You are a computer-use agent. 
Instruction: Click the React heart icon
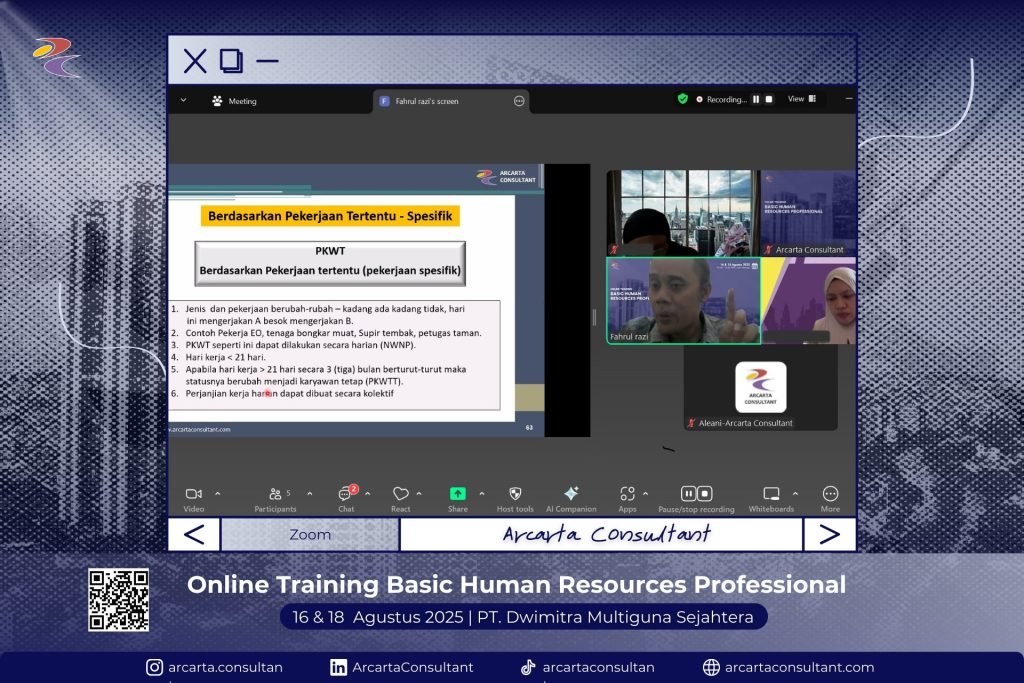pyautogui.click(x=400, y=494)
